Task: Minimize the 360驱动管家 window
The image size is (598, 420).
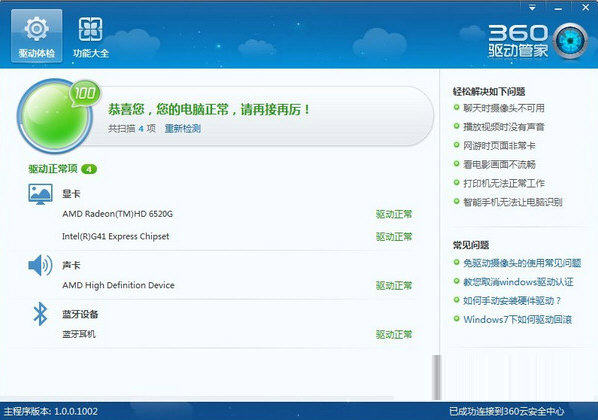Action: click(558, 8)
